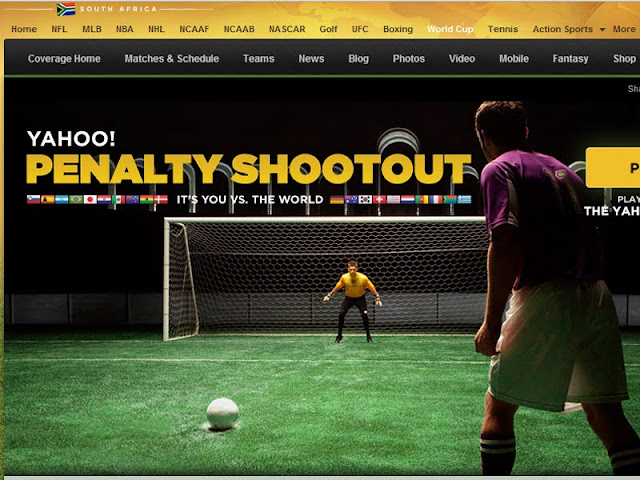Click the Slovenia flag in the banner
640x480 pixels.
coord(33,199)
